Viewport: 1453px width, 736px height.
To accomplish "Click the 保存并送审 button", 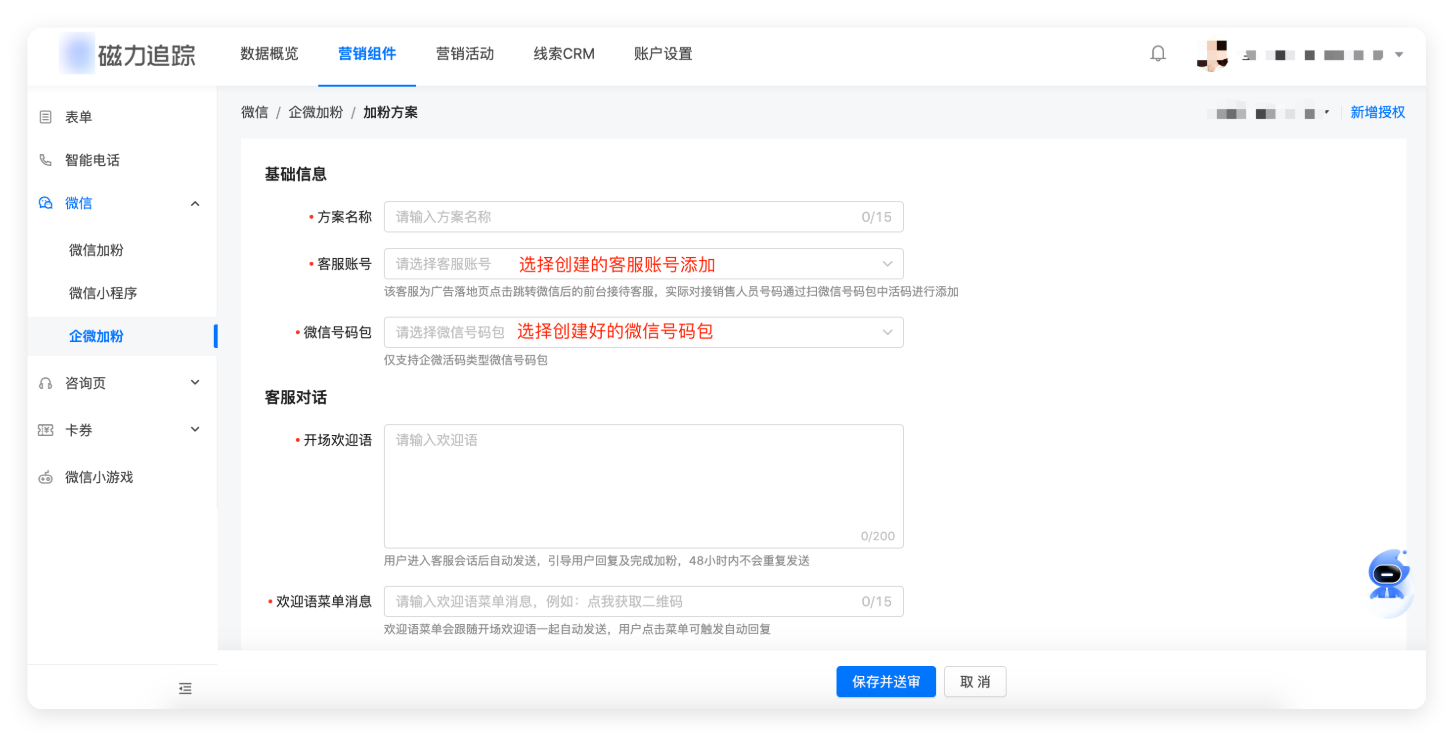I will pyautogui.click(x=886, y=682).
